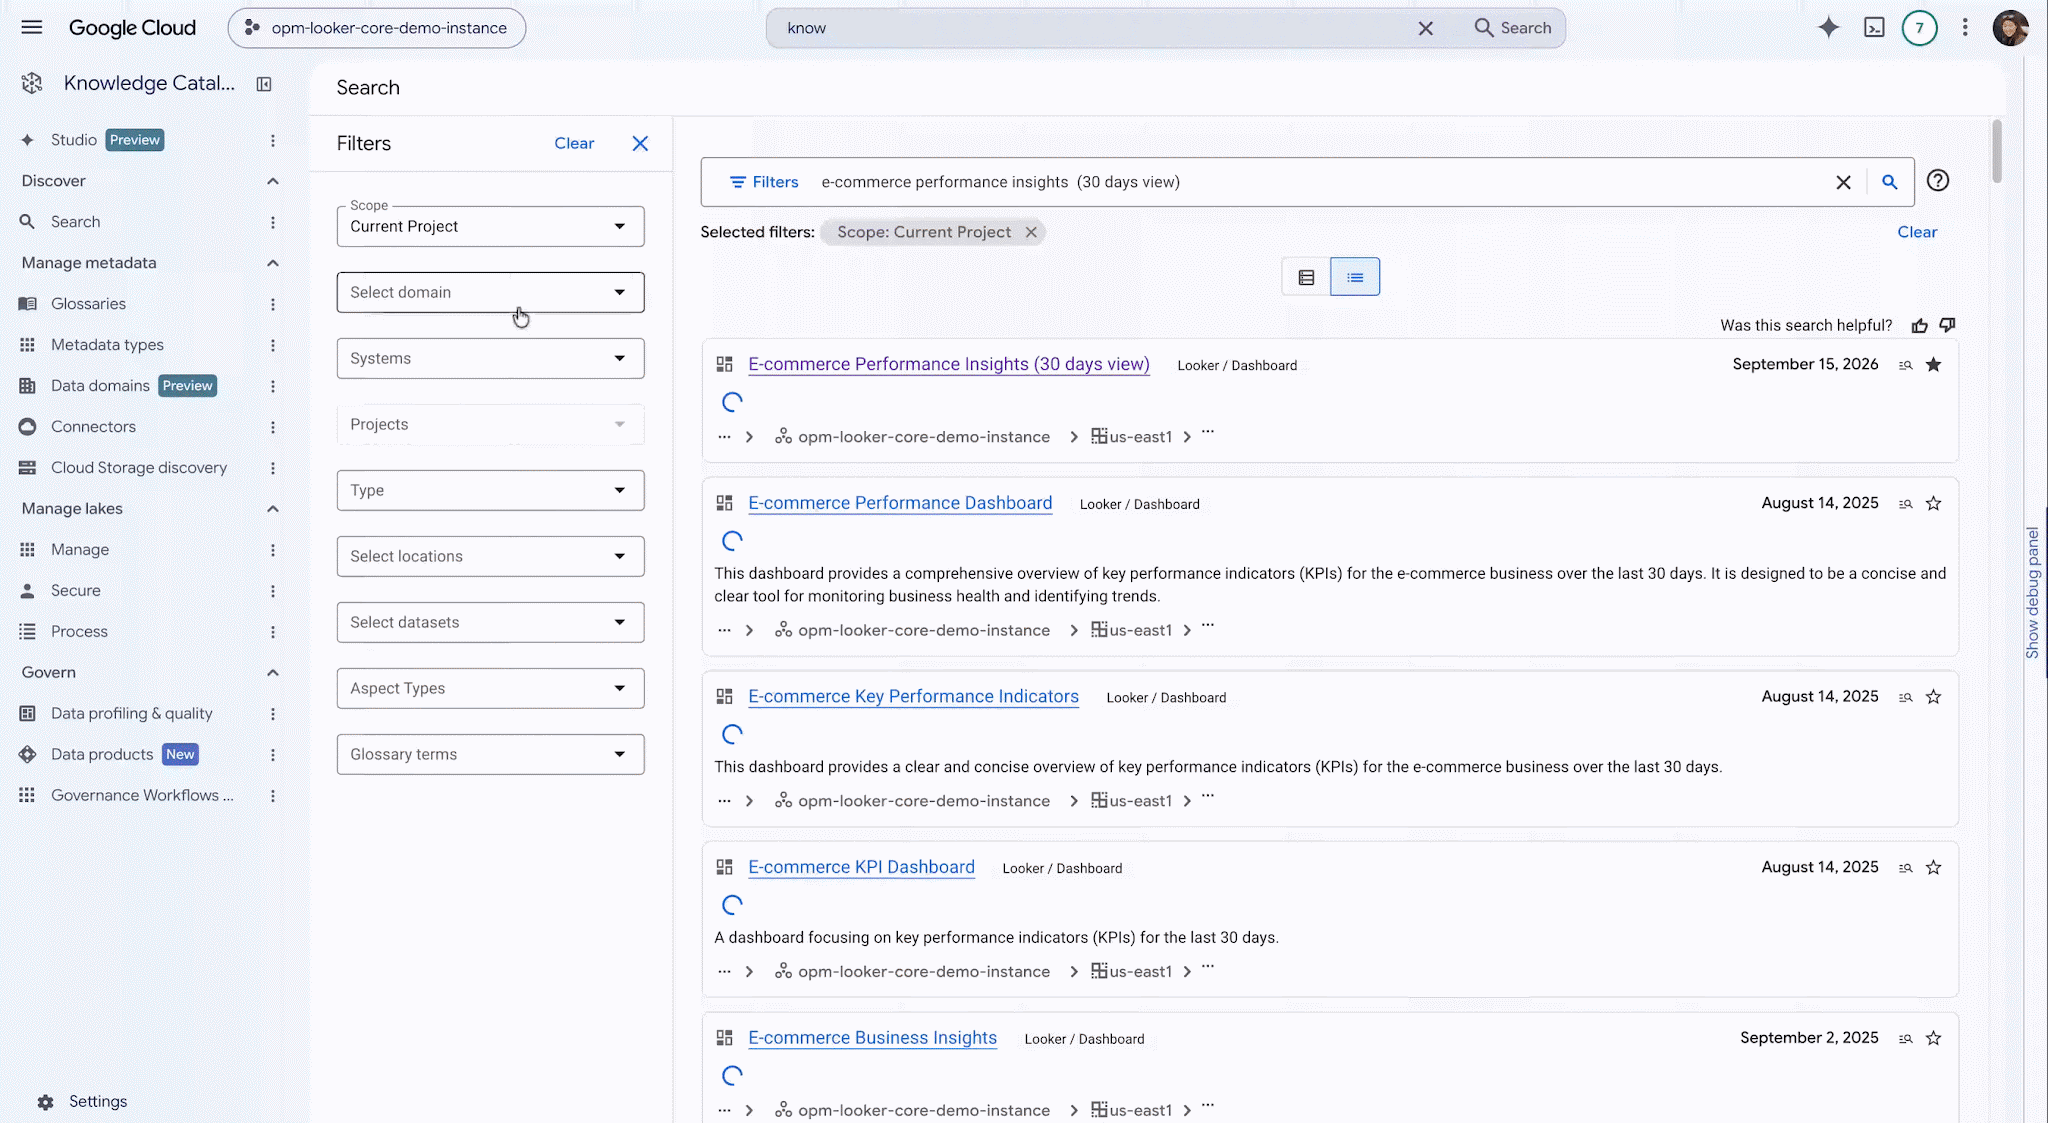Give thumbs up for search helpfulness

[1919, 325]
